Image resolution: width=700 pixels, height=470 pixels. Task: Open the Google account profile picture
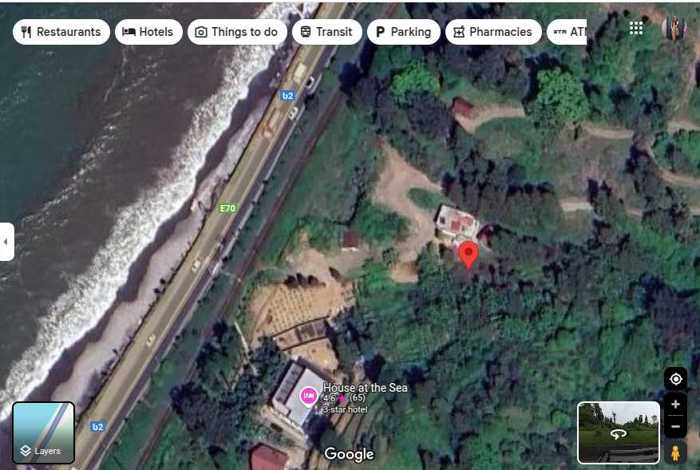[674, 29]
